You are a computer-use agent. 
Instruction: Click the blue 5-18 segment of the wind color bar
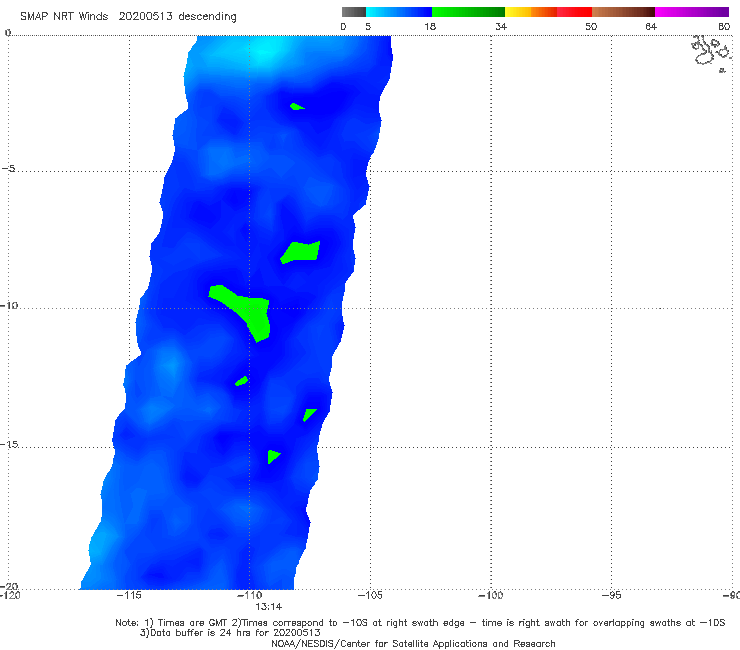[x=399, y=12]
